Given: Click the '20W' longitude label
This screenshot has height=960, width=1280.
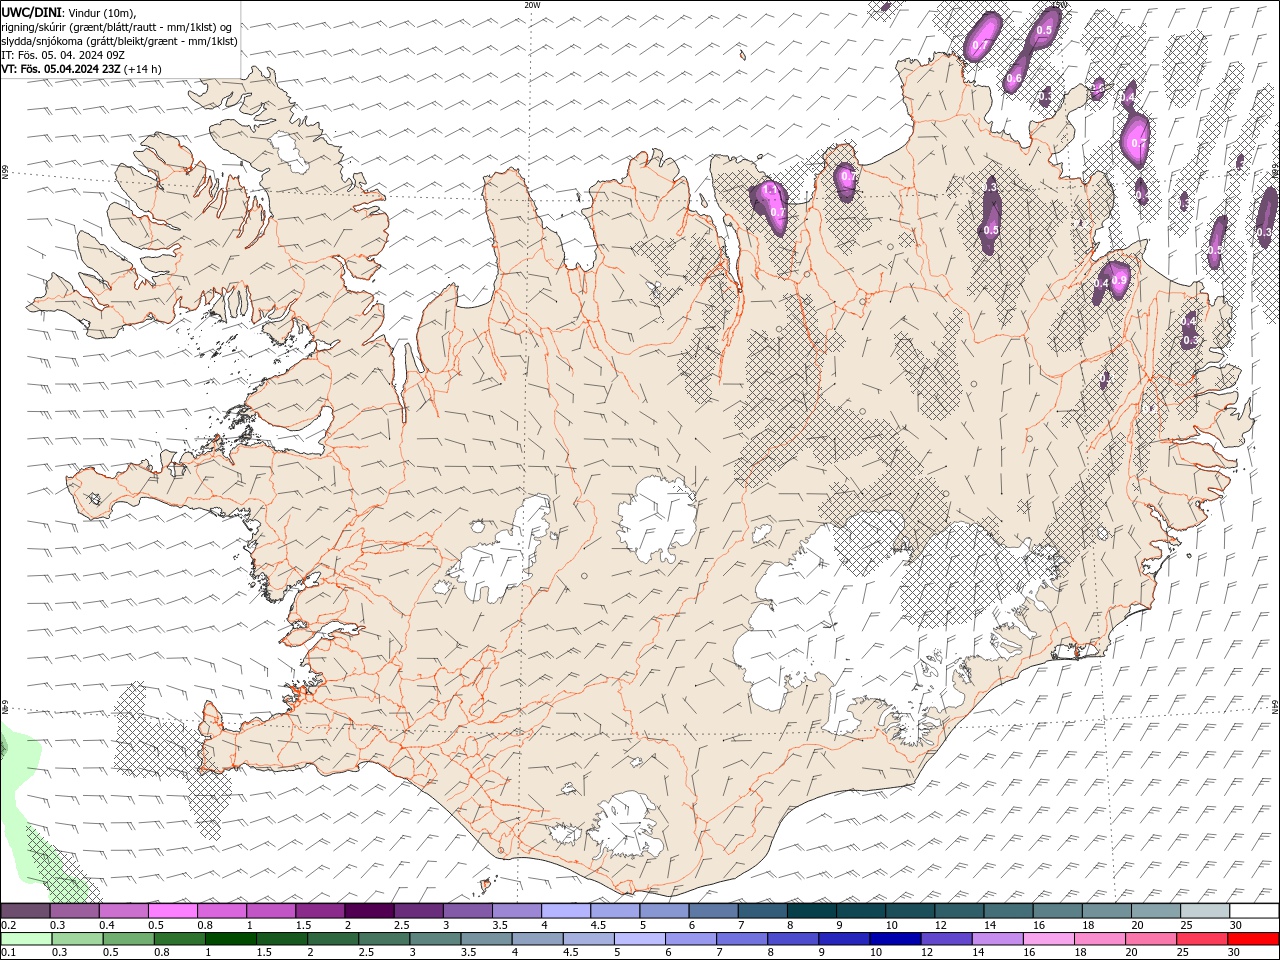Looking at the screenshot, I should tap(532, 5).
